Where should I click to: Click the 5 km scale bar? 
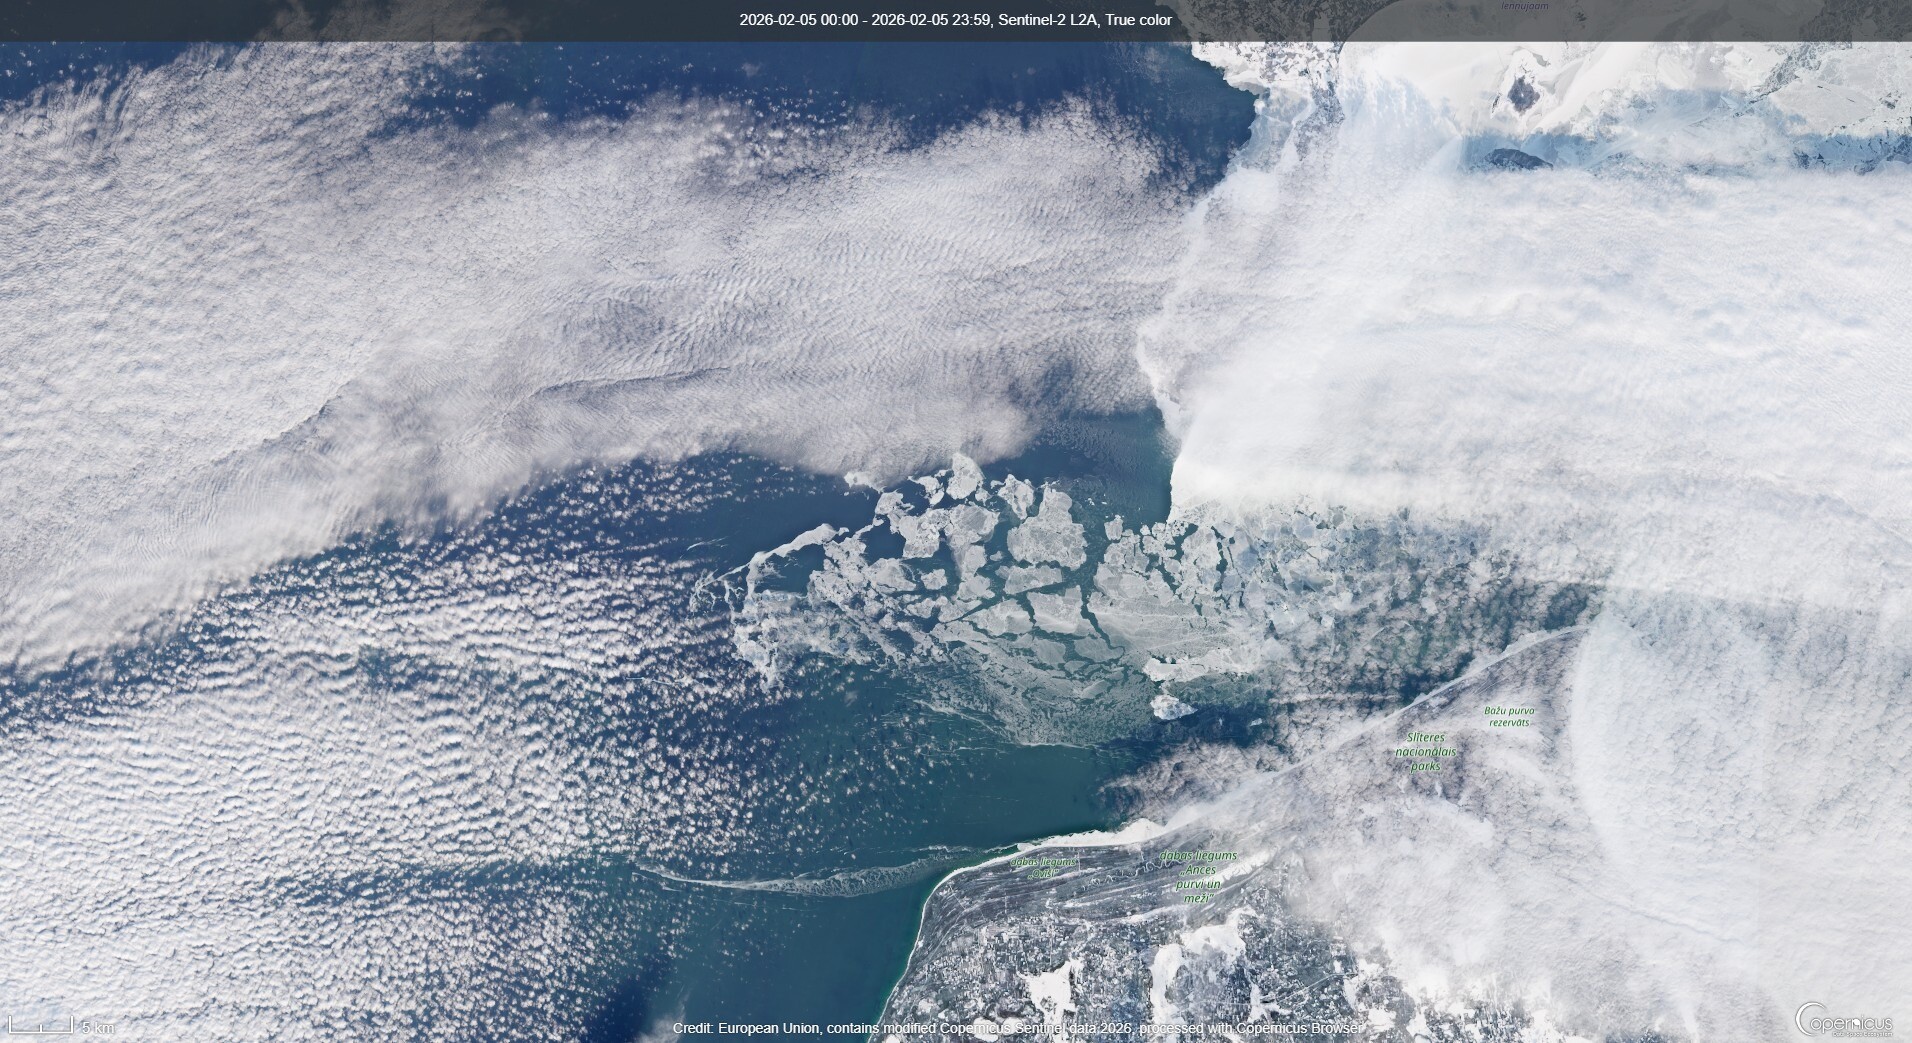(61, 1026)
